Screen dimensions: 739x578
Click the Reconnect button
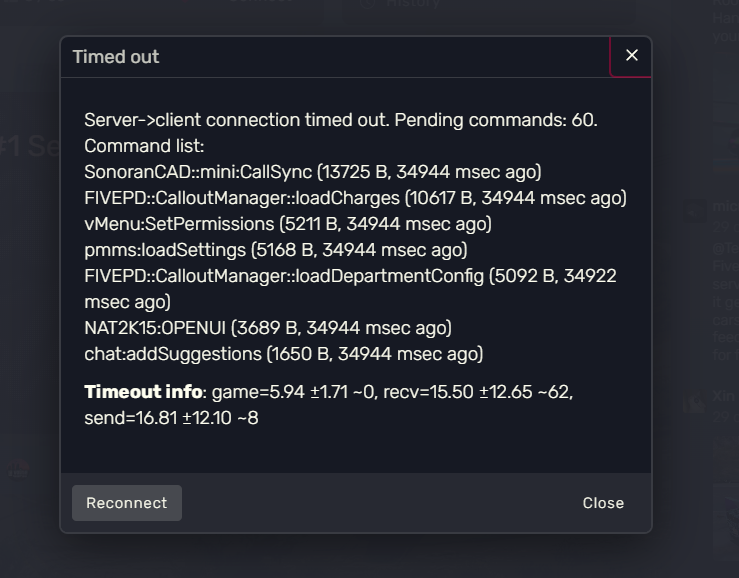coord(126,503)
